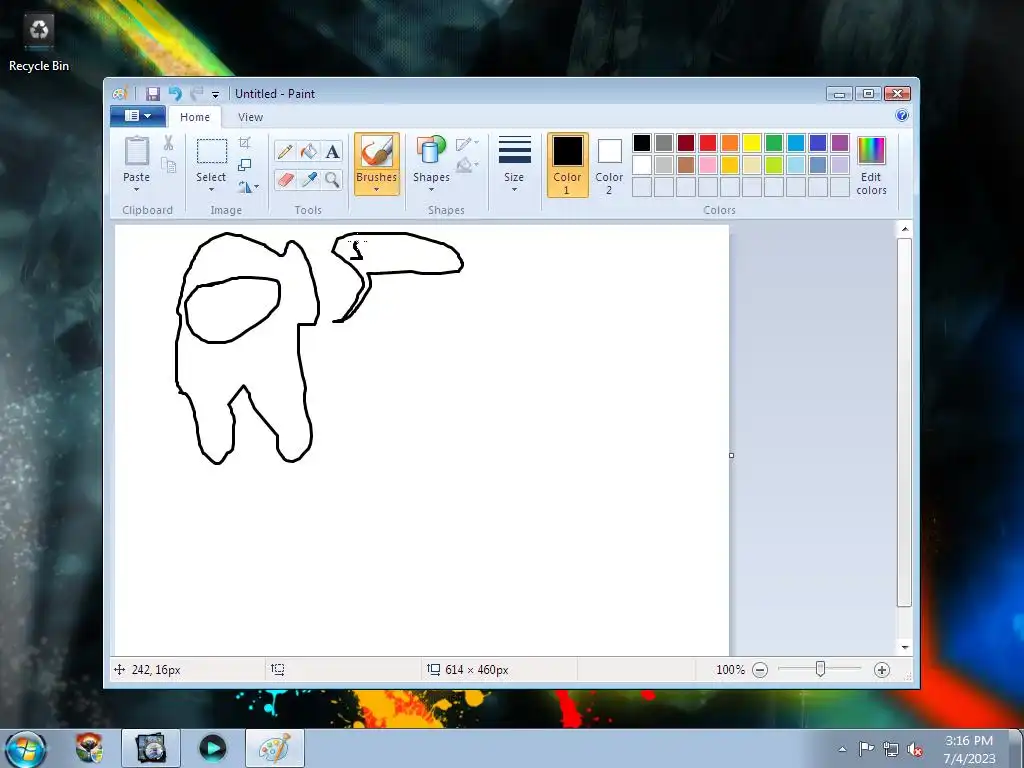
Task: Open Customize Quick Access Toolbar dropdown
Action: [216, 95]
